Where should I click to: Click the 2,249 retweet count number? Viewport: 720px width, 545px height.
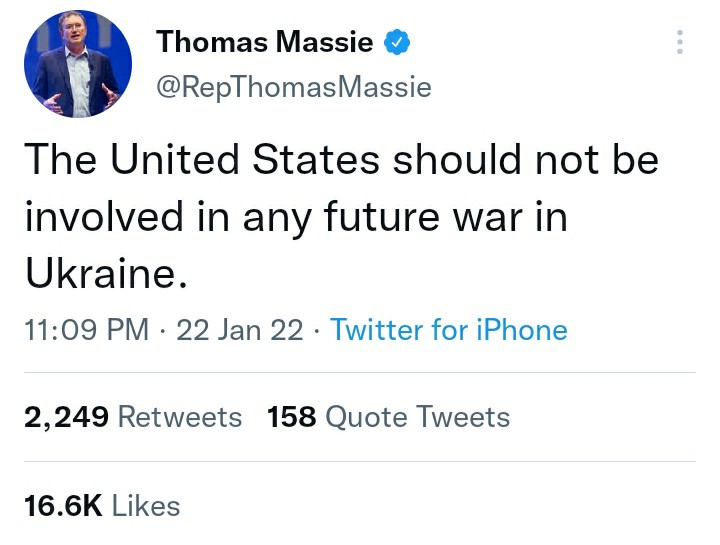67,417
